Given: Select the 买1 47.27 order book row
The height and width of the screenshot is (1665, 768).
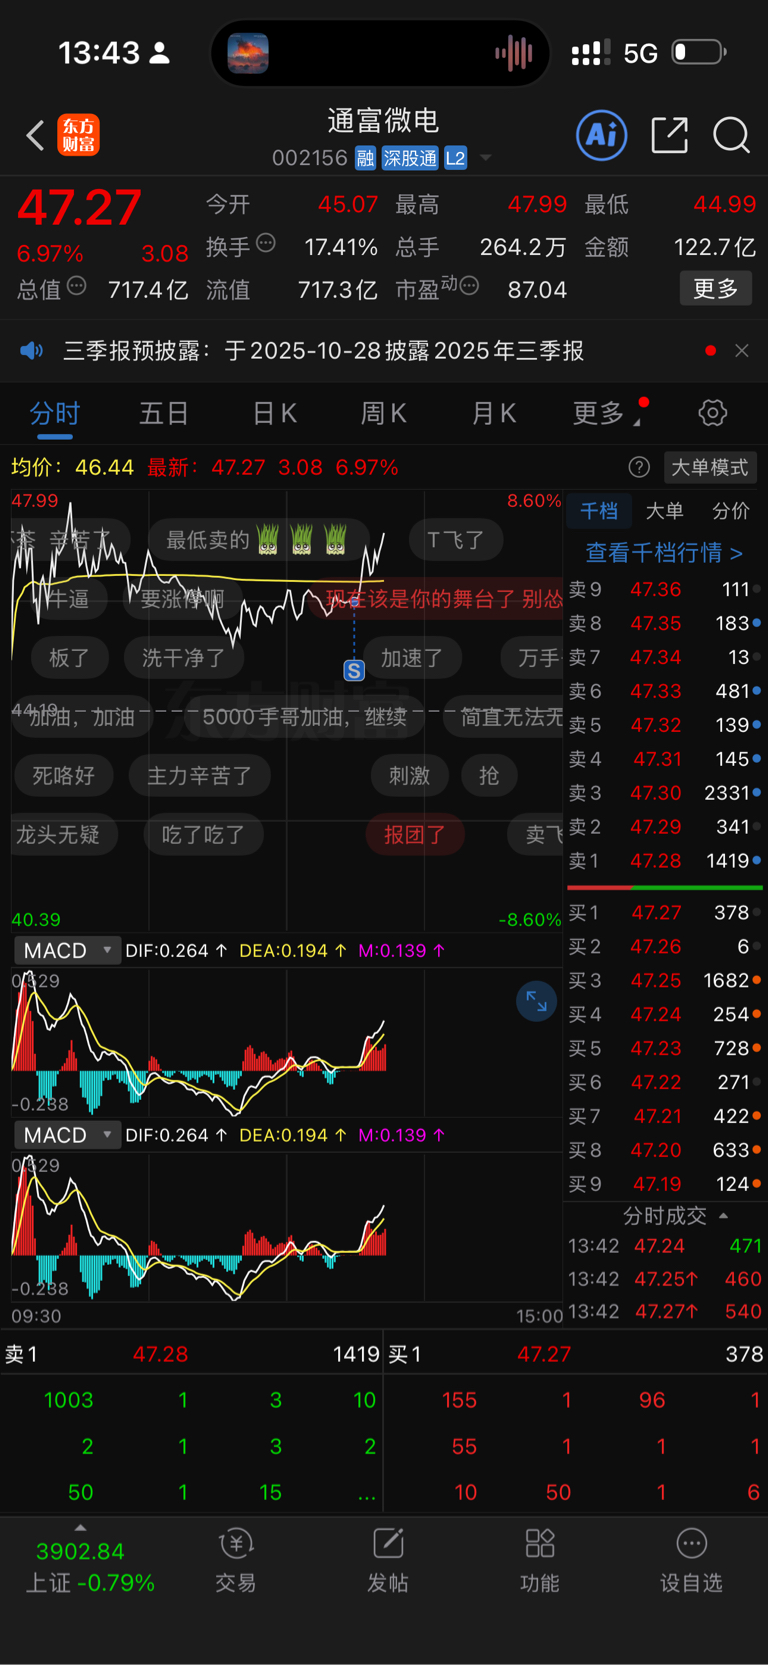Looking at the screenshot, I should click(664, 913).
